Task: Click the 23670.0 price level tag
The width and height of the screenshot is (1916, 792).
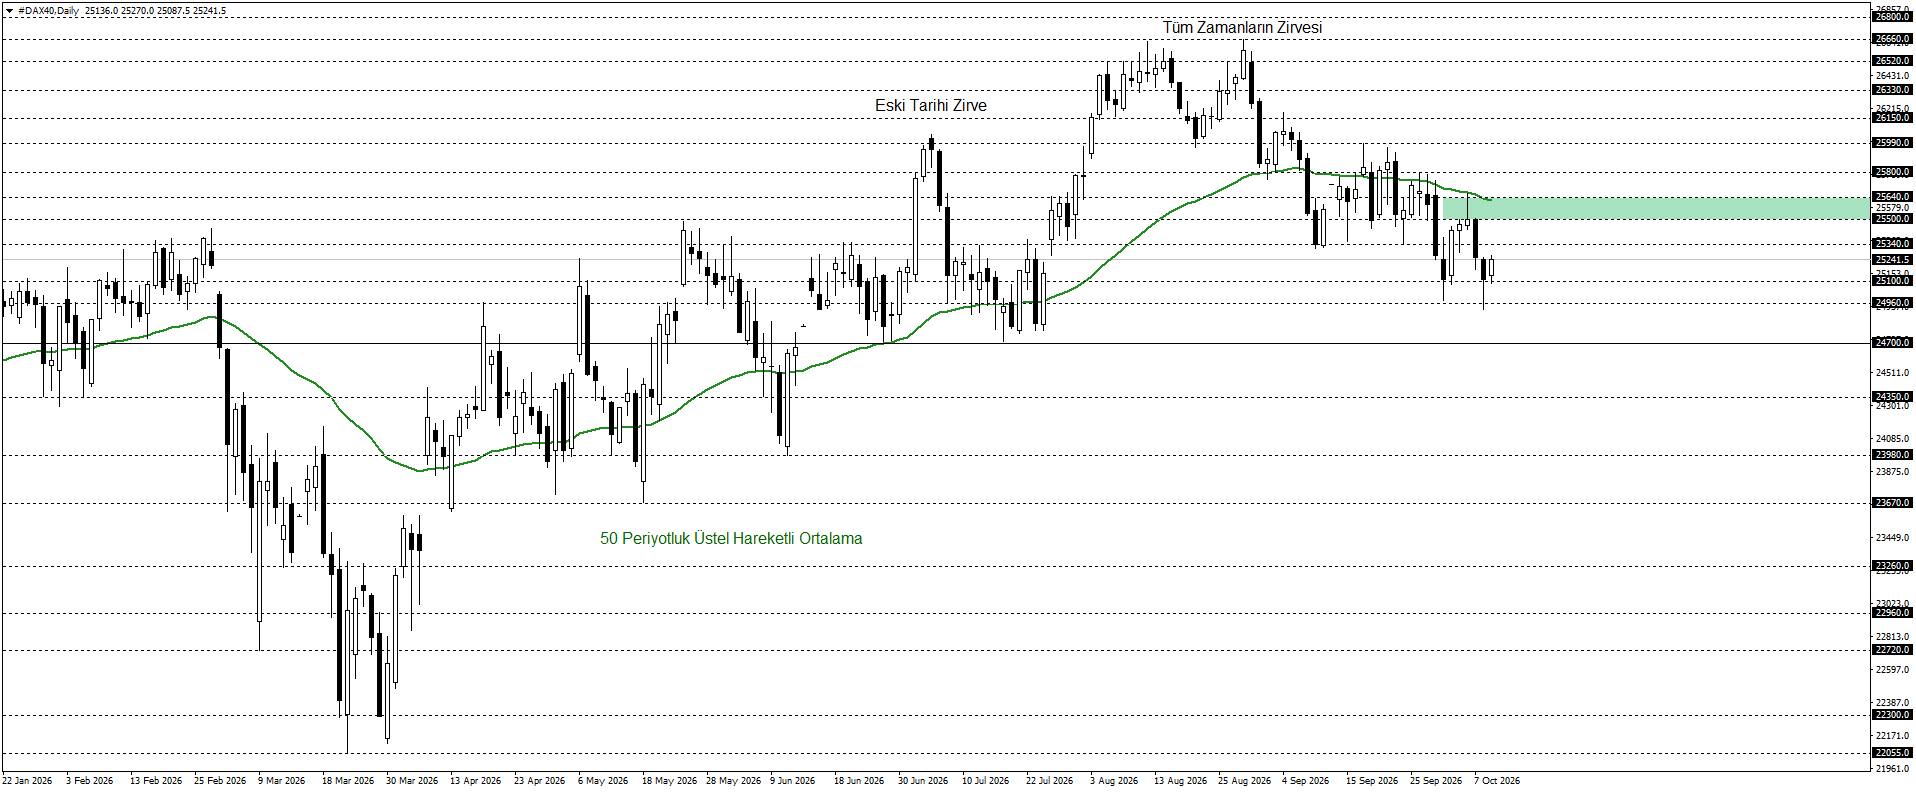Action: pos(1892,503)
